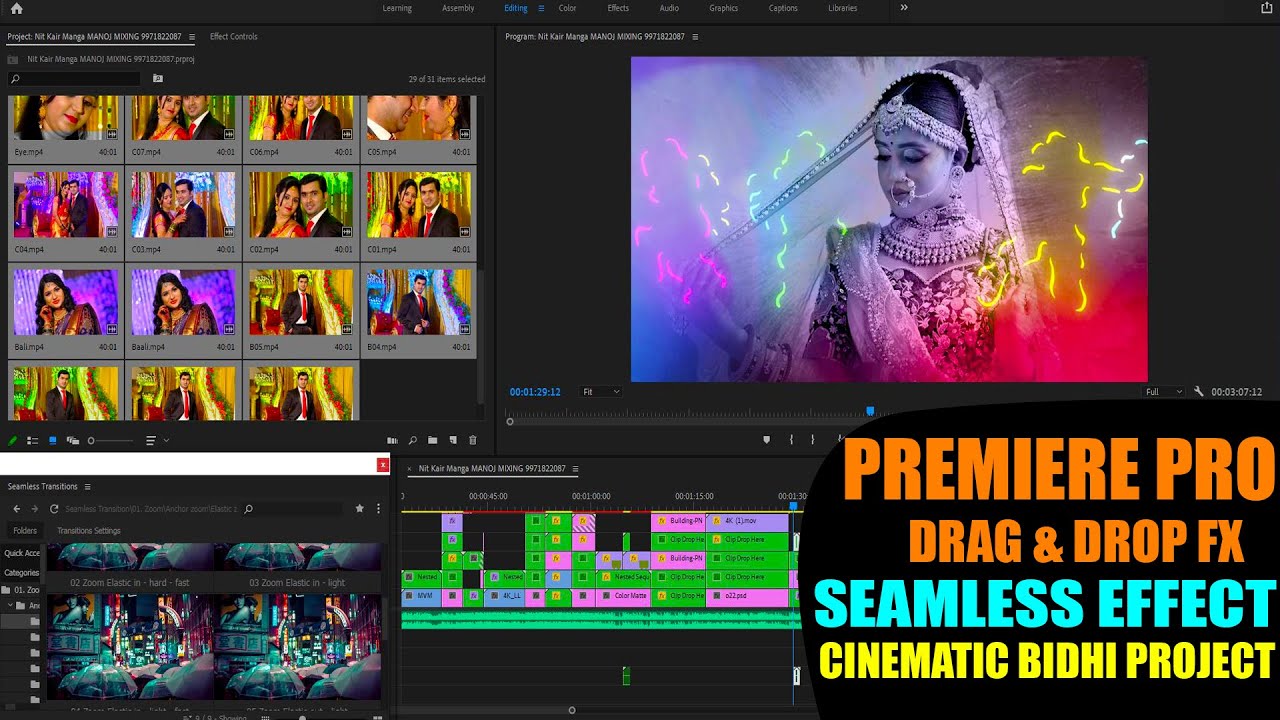Switch to the Captions workspace
1280x720 pixels.
pyautogui.click(x=783, y=8)
